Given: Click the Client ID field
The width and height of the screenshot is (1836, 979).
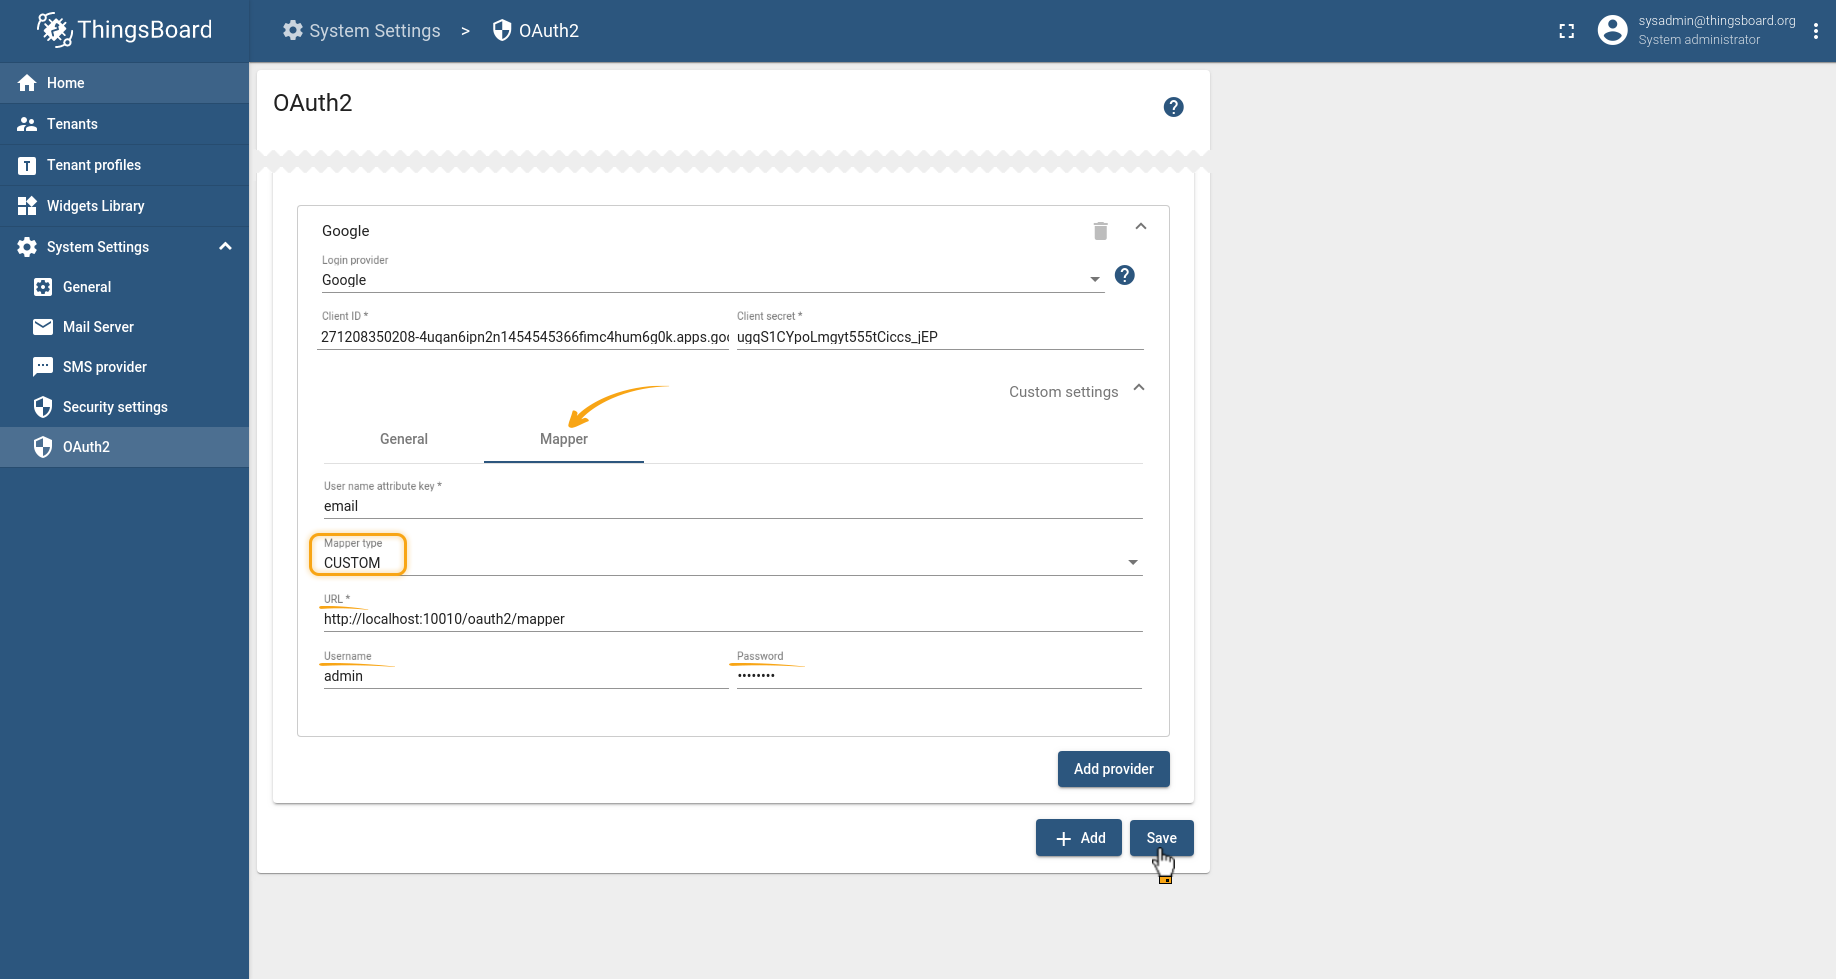Looking at the screenshot, I should pyautogui.click(x=525, y=337).
